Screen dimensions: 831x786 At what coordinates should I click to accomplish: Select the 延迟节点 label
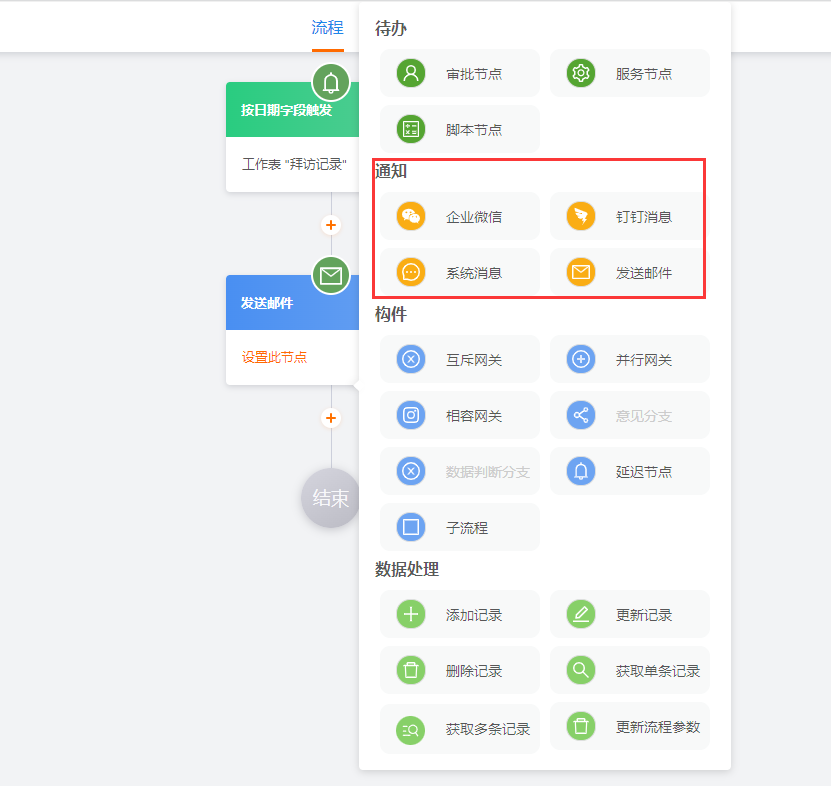(644, 472)
